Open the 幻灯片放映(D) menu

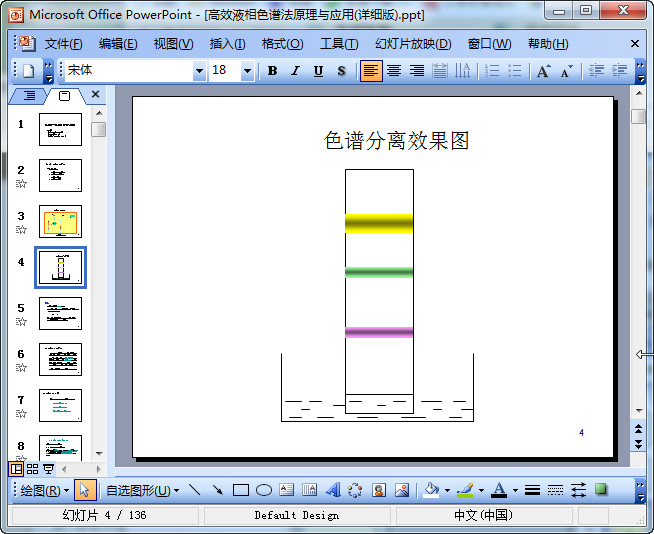pos(413,43)
